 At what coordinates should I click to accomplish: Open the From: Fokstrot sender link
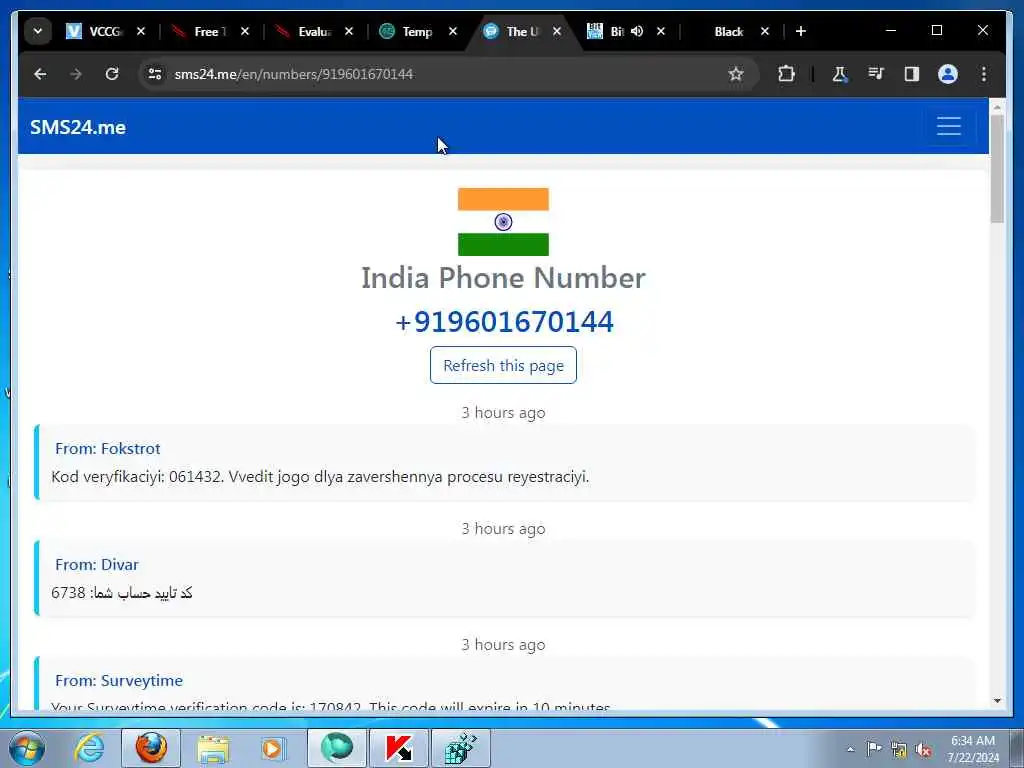click(x=108, y=449)
